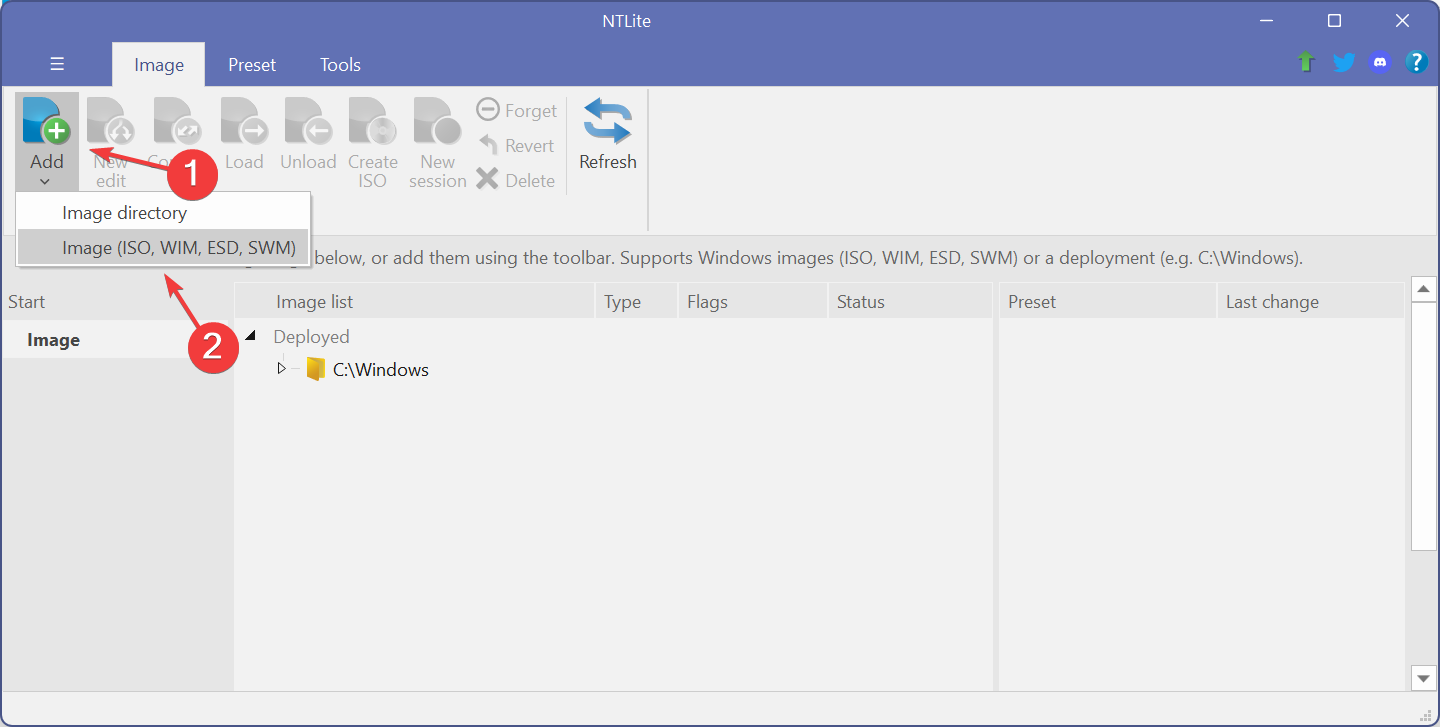Select Image in the left Start panel
1440x727 pixels.
click(117, 340)
